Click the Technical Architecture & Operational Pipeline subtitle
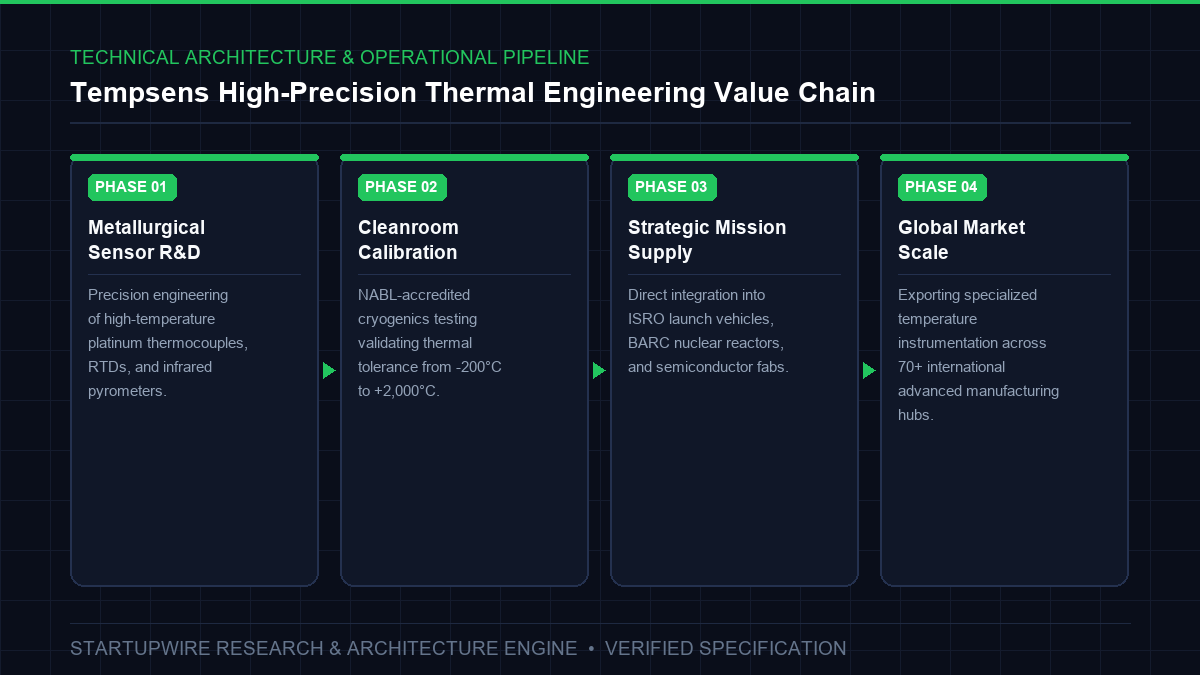The width and height of the screenshot is (1200, 675). (330, 57)
